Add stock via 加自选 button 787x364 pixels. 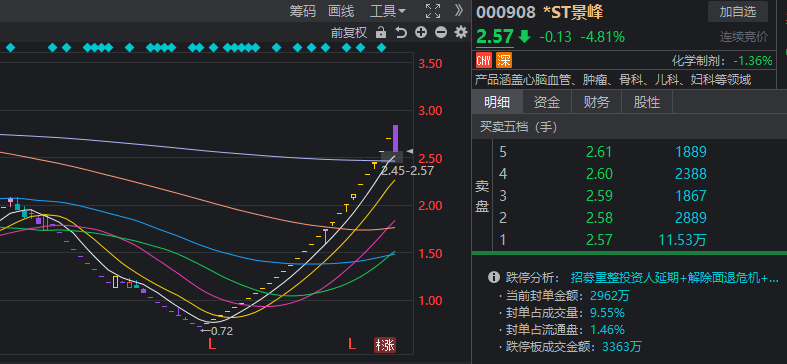738,12
